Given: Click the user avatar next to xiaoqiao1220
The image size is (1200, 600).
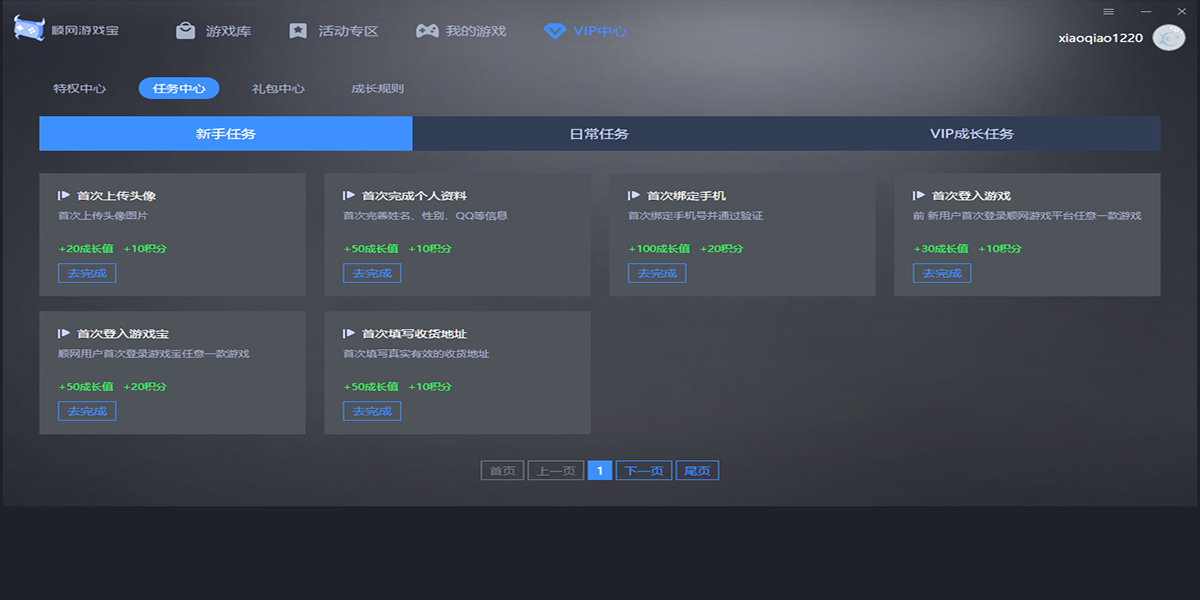Looking at the screenshot, I should coord(1168,37).
